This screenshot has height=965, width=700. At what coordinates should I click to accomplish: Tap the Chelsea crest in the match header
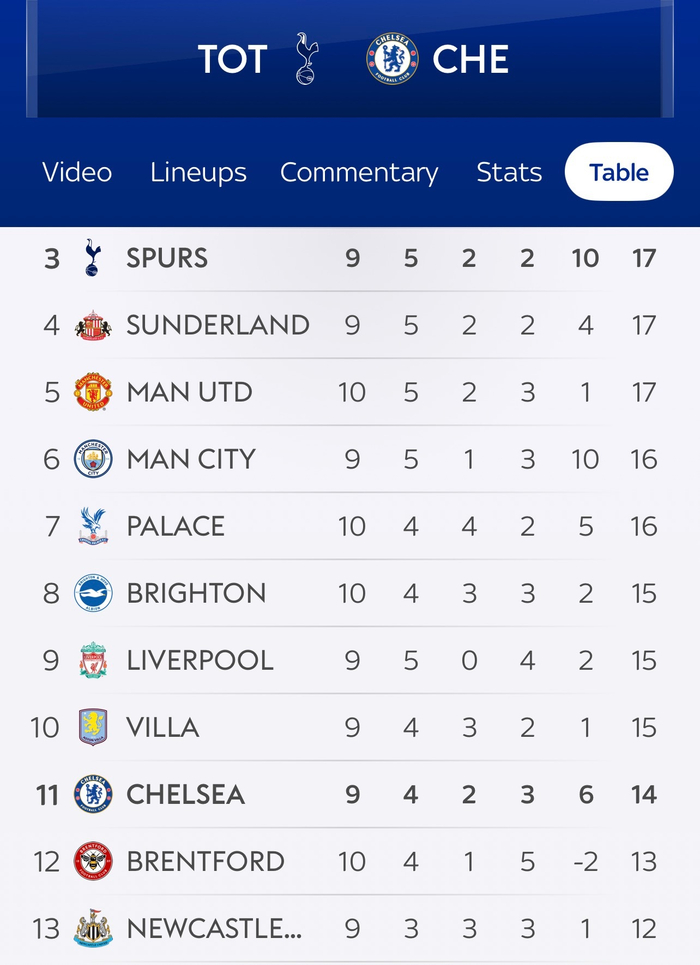392,59
